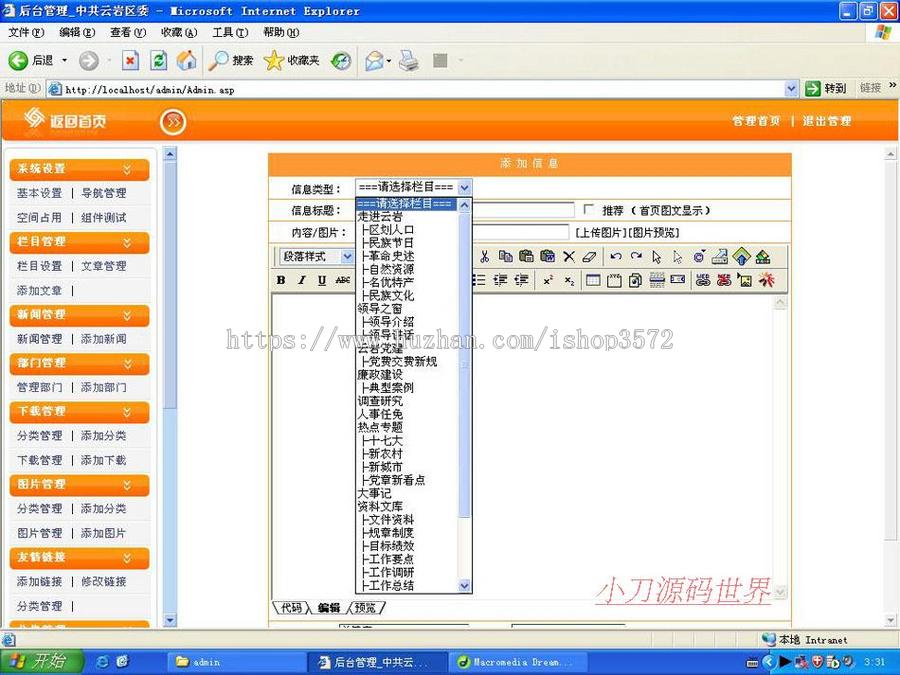Select the Eraser icon in editor toolbar
The height and width of the screenshot is (675, 900).
pyautogui.click(x=589, y=257)
